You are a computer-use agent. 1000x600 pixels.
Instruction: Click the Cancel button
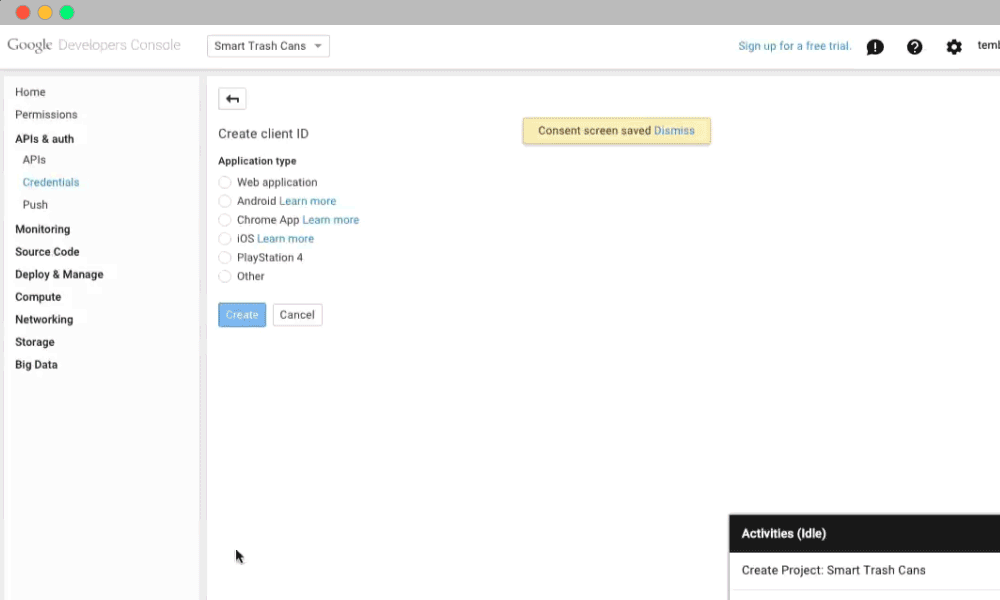point(297,315)
